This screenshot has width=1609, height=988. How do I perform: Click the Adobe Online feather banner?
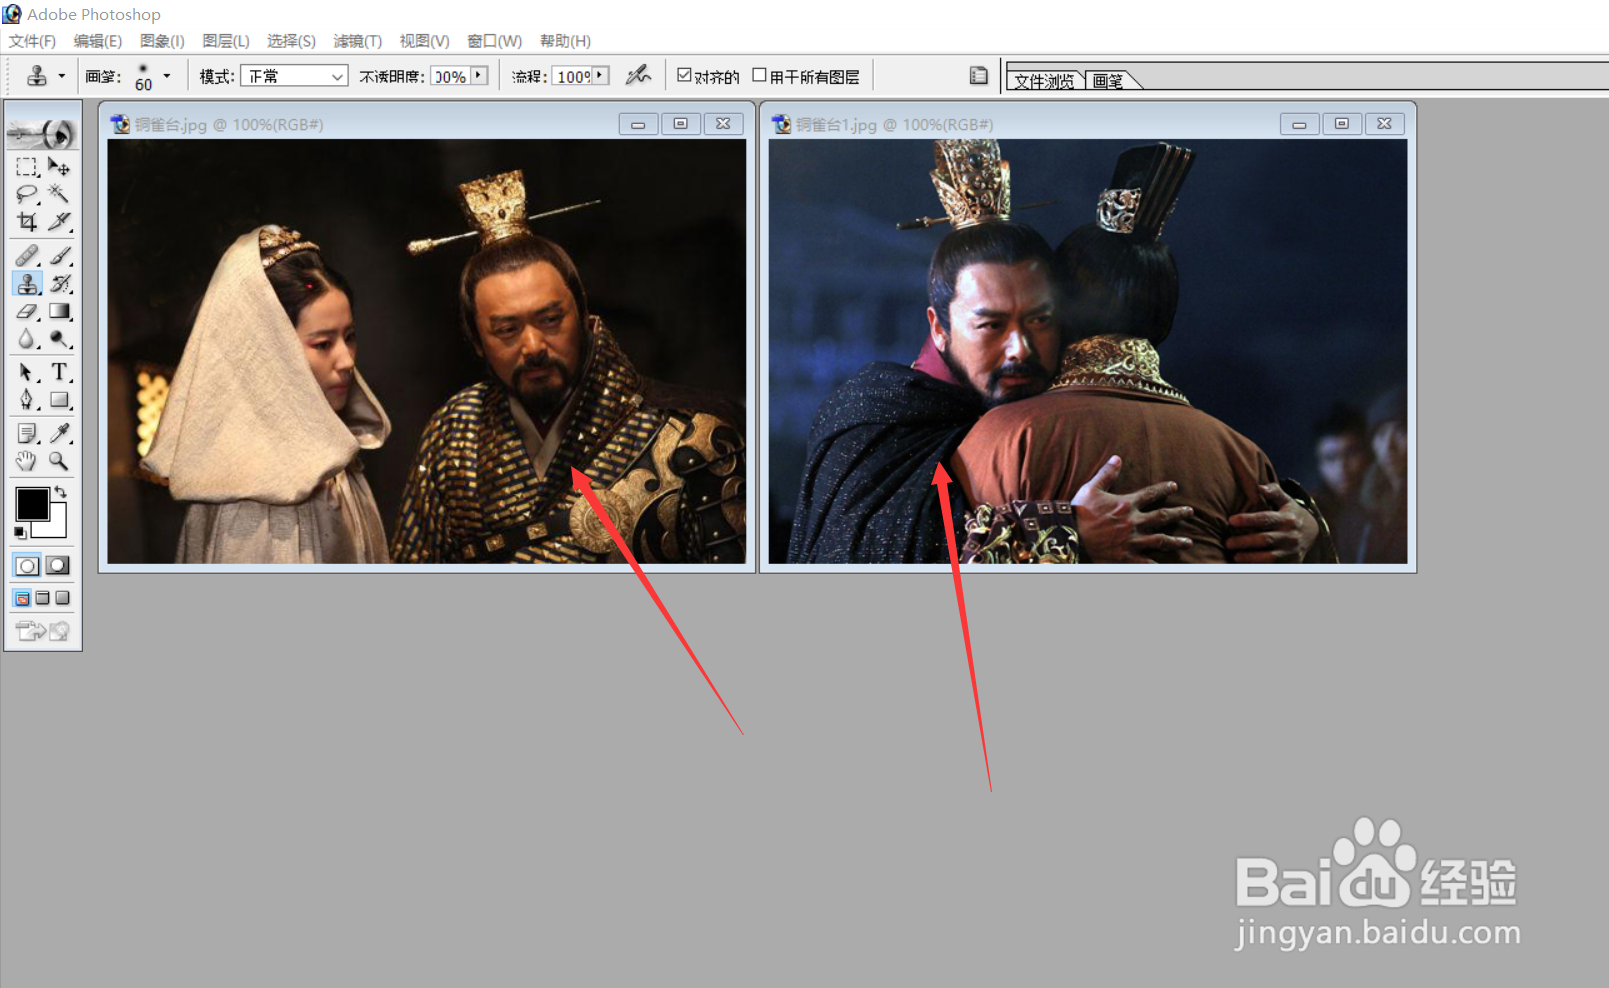point(42,132)
